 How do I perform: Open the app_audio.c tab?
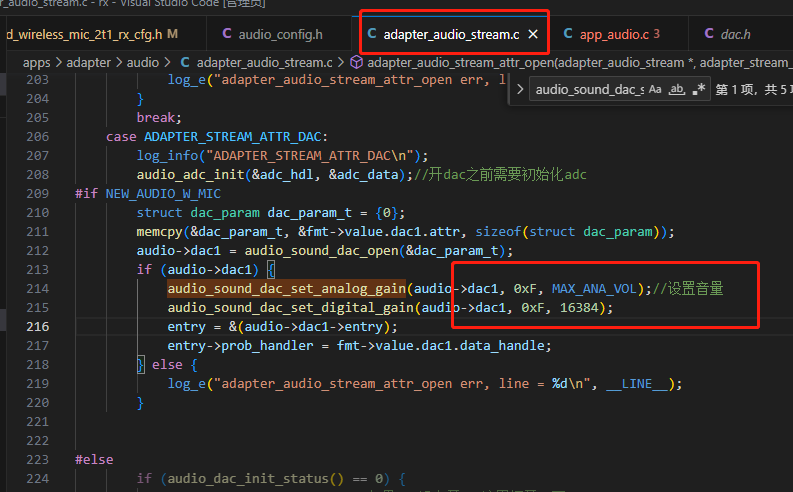611,34
